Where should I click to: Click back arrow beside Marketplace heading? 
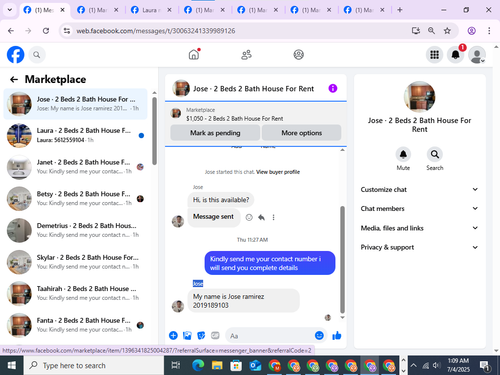point(14,79)
